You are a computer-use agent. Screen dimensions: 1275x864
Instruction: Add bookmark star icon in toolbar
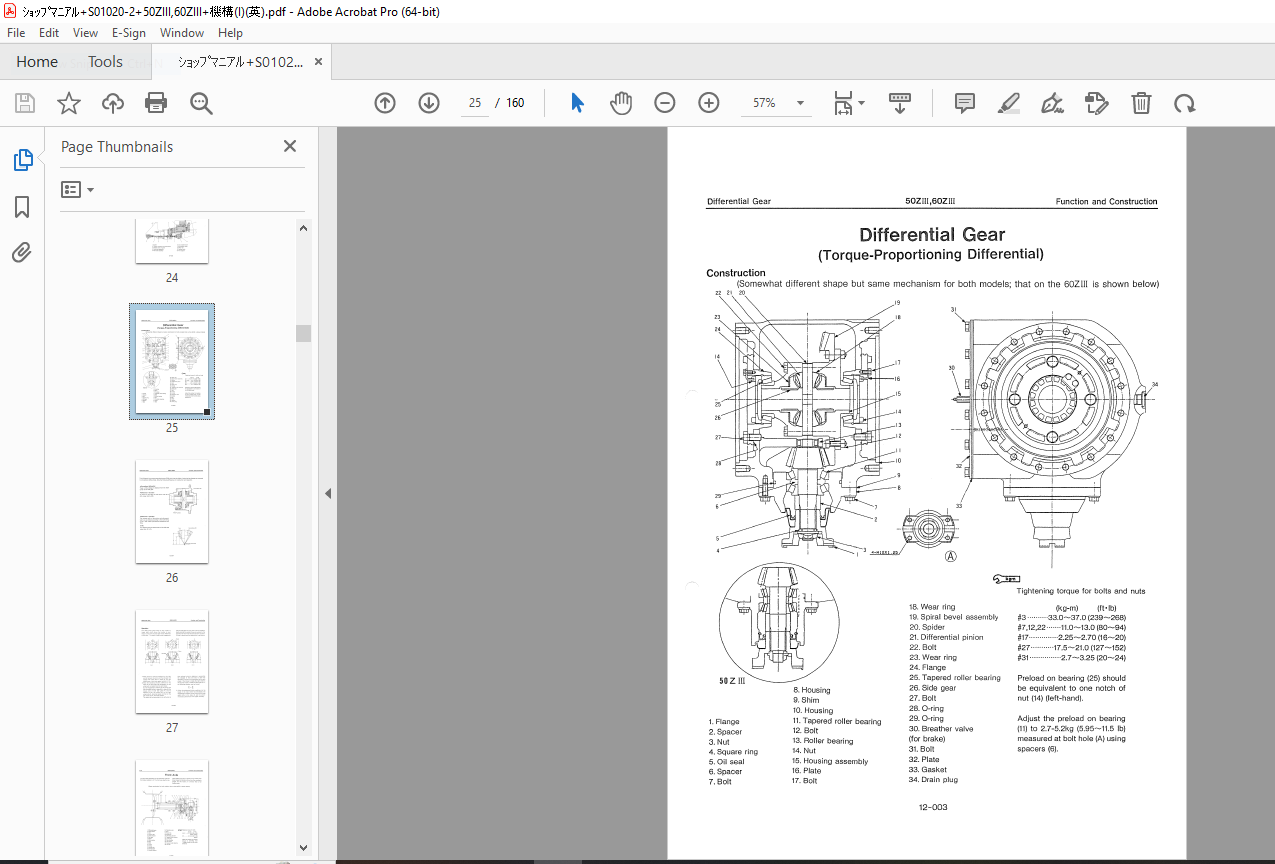[68, 103]
